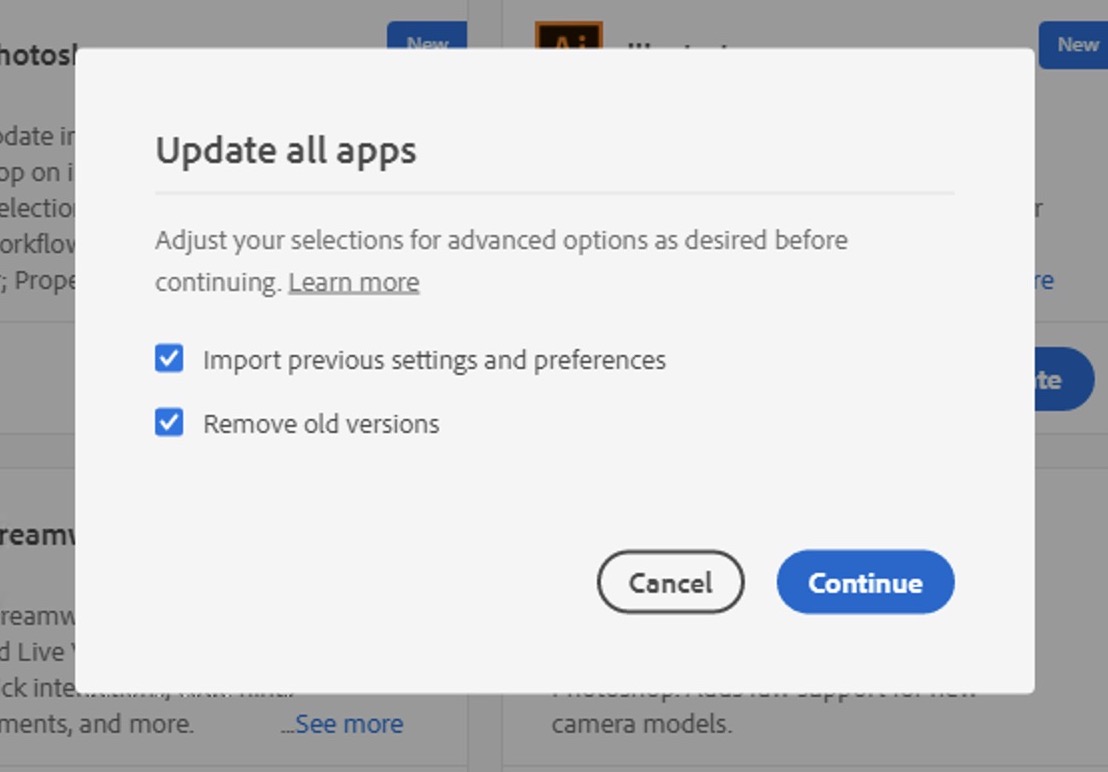The height and width of the screenshot is (772, 1108).
Task: Click the dimmed Photoshop heading at top left
Action: tap(37, 54)
